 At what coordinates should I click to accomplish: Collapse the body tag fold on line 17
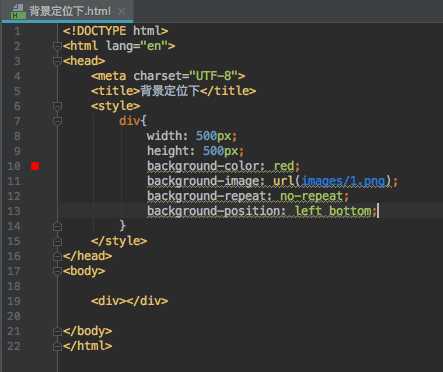(57, 271)
